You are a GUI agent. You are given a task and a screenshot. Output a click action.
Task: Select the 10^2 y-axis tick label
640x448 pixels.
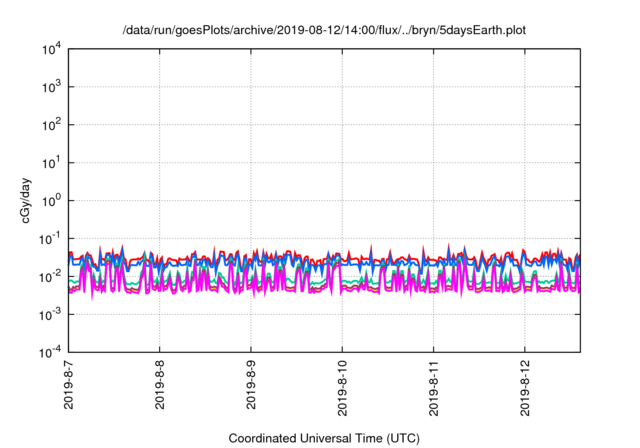(x=50, y=125)
